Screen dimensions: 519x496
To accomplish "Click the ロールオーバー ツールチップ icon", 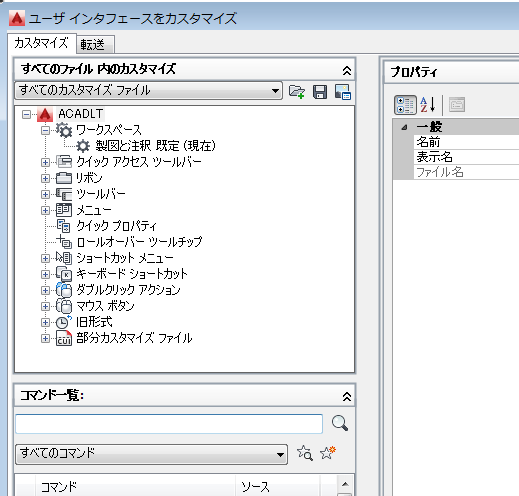I will [64, 242].
